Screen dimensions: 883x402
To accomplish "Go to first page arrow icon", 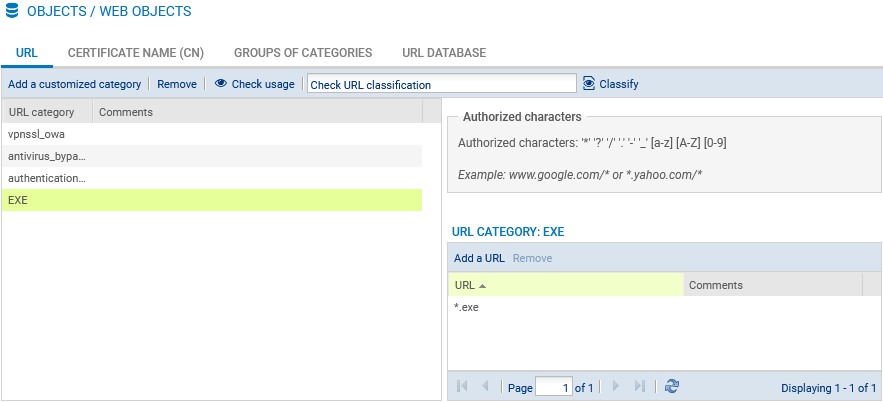I will 462,386.
